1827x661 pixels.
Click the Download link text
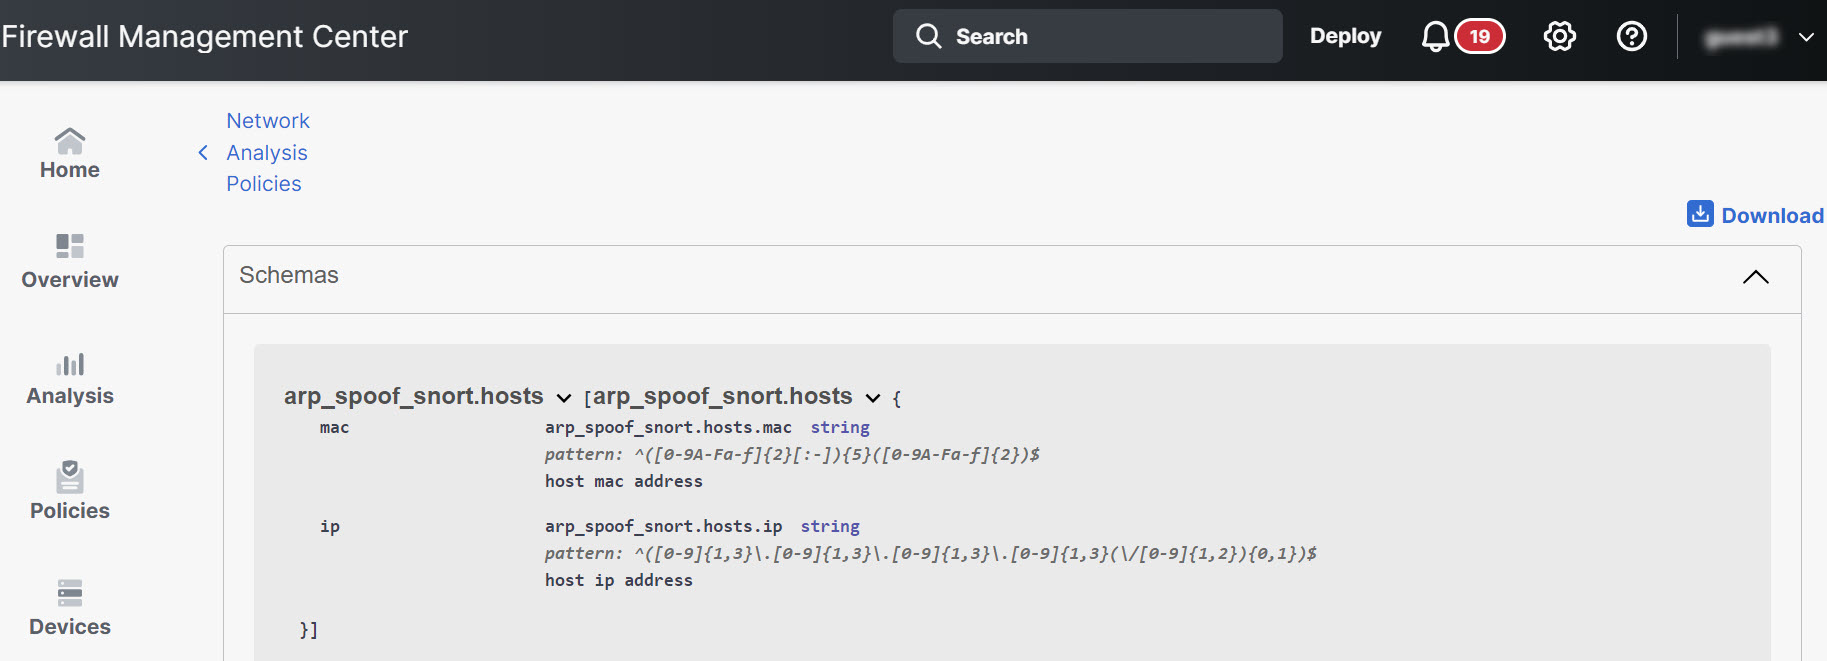[x=1771, y=215]
